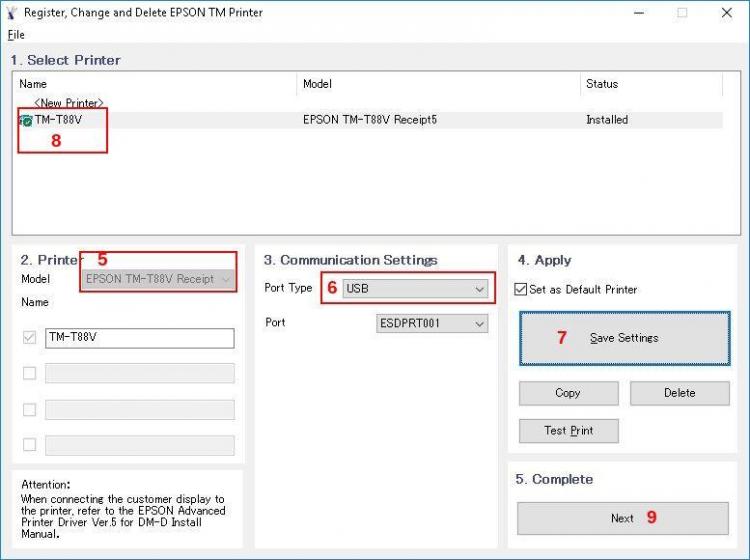Screen dimensions: 750x560
Task: Toggle Set as Default Printer checkbox
Action: [520, 290]
